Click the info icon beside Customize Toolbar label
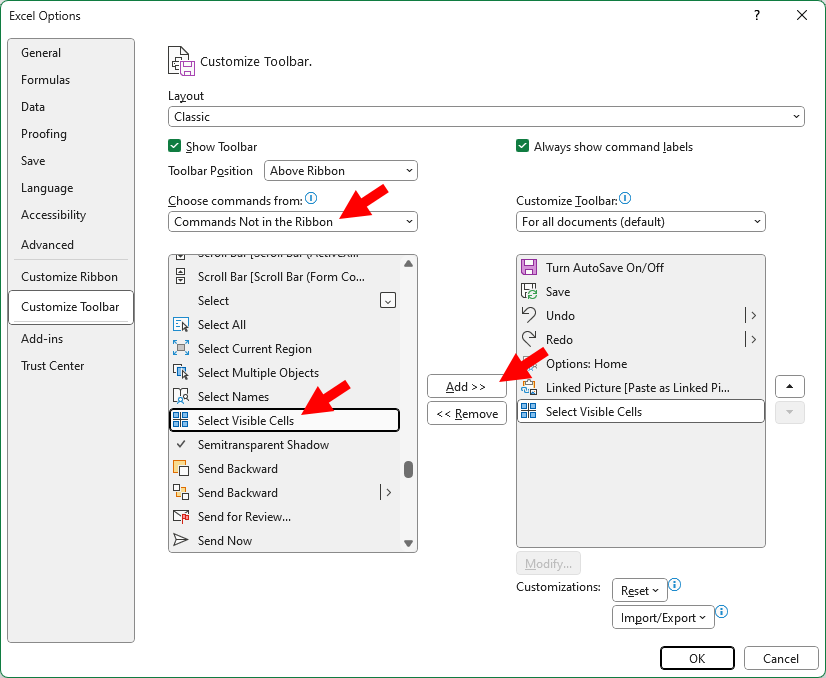Viewport: 826px width, 678px height. pos(625,198)
